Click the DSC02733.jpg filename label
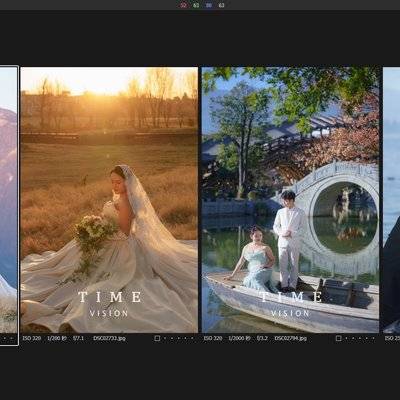 (x=109, y=338)
